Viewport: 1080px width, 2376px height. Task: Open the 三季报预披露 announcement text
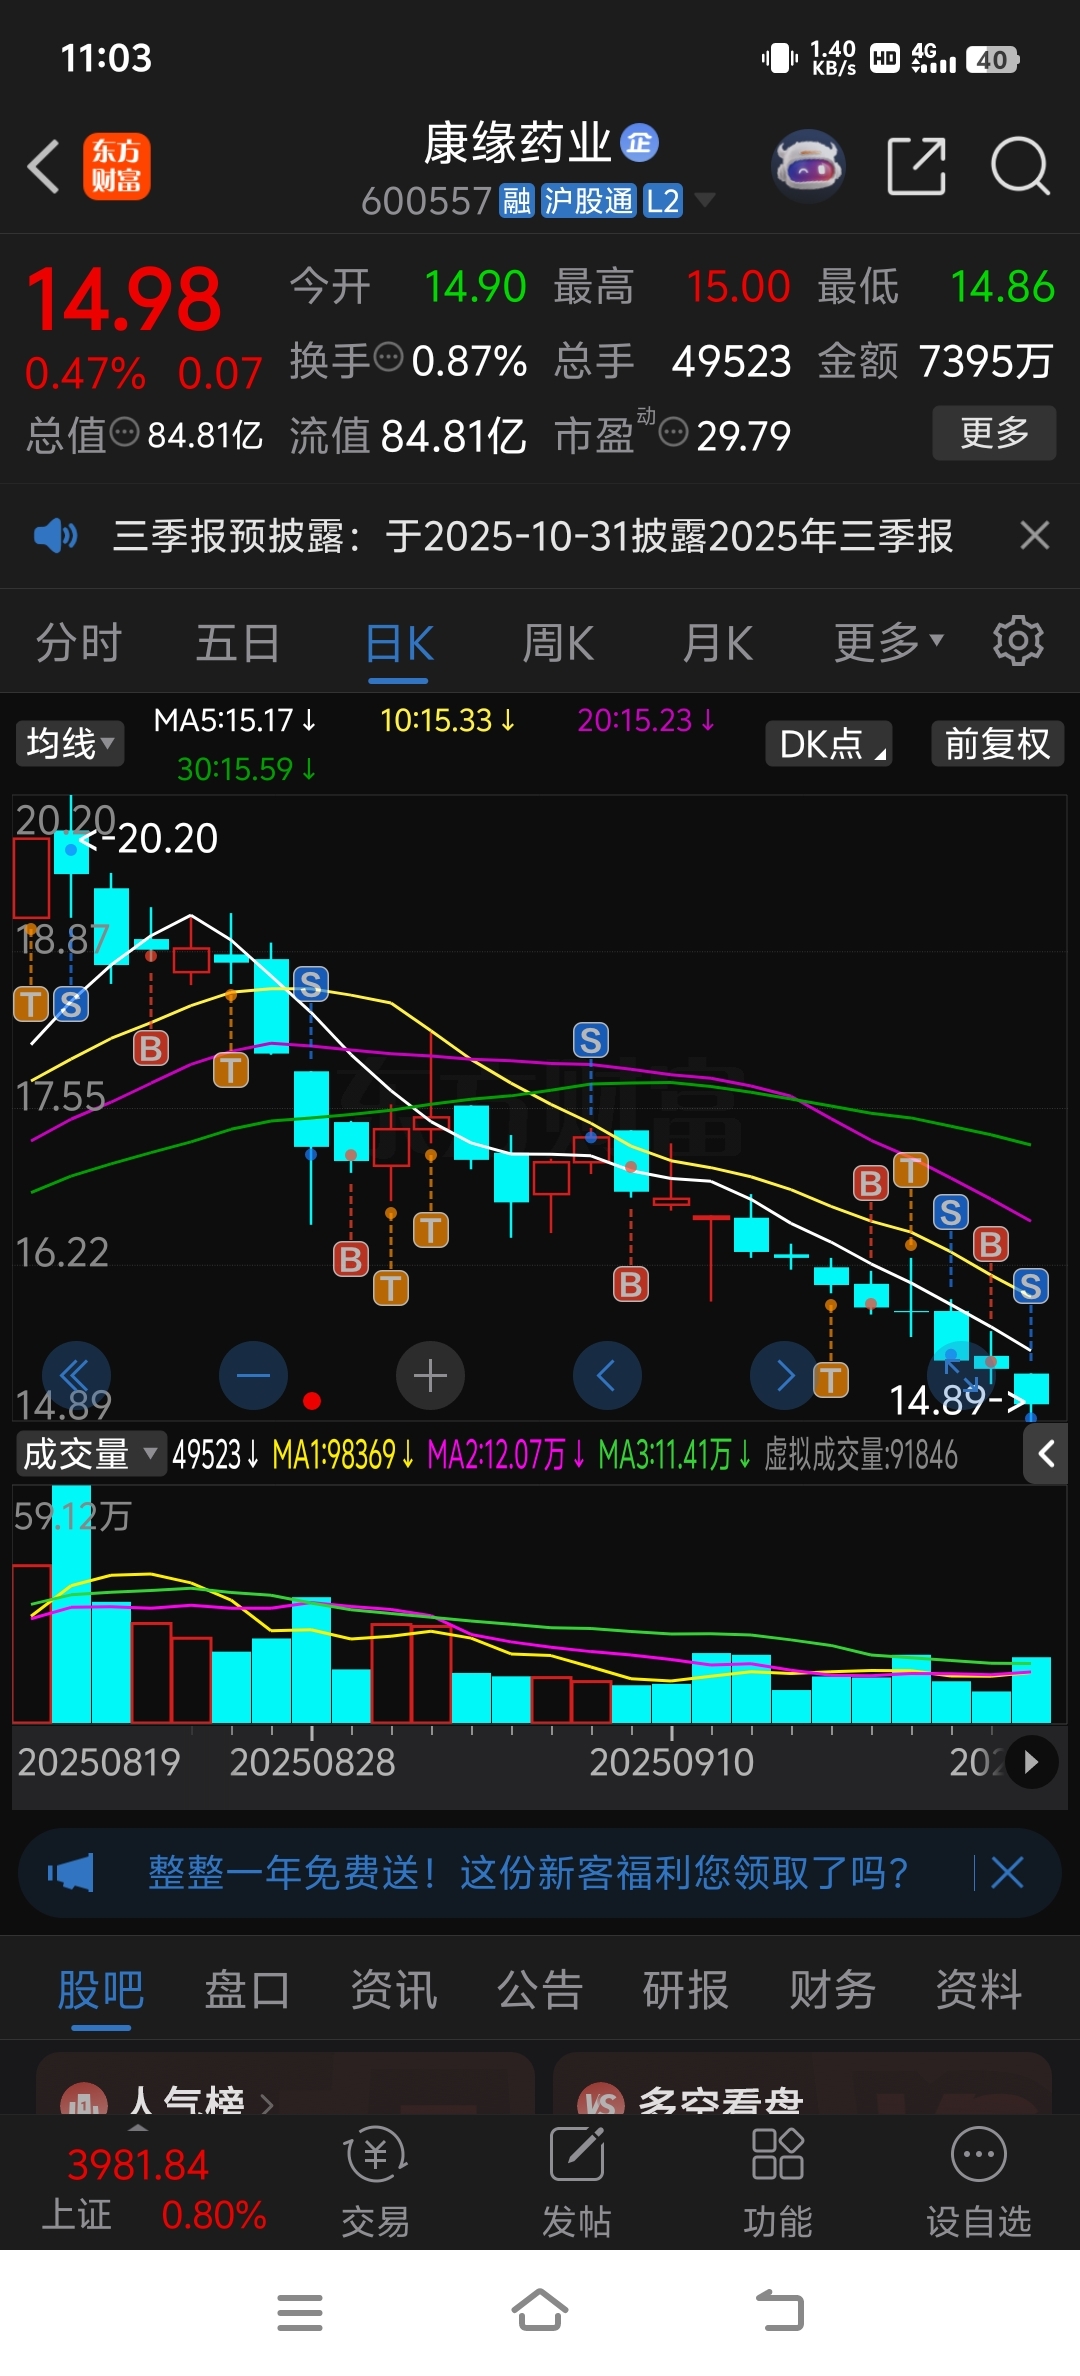[533, 536]
